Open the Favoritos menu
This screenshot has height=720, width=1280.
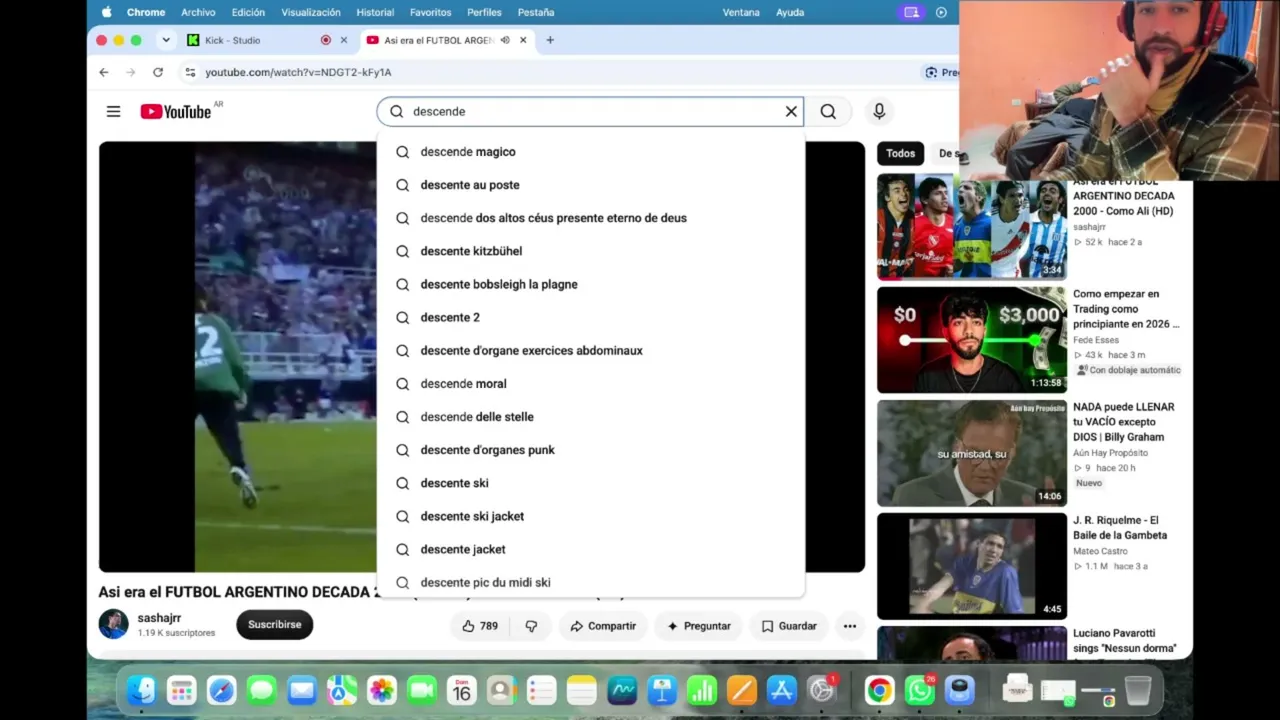[430, 12]
